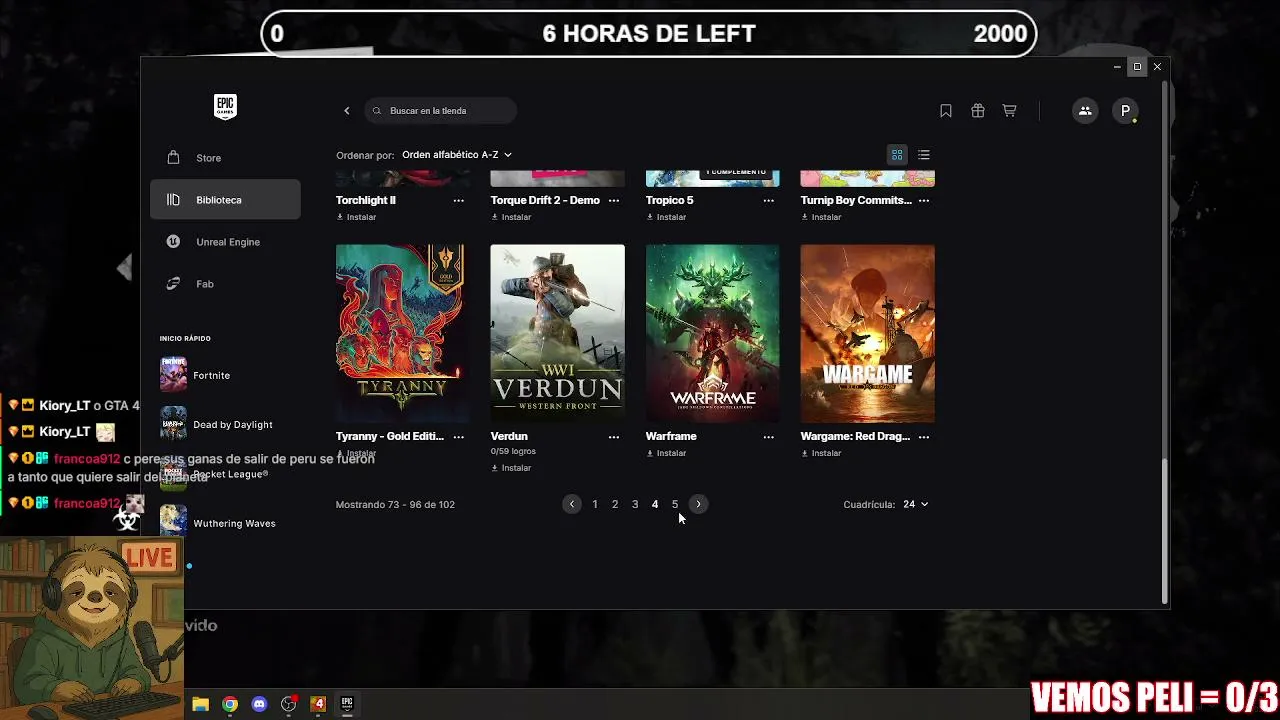Go back using the back arrow

click(x=347, y=111)
